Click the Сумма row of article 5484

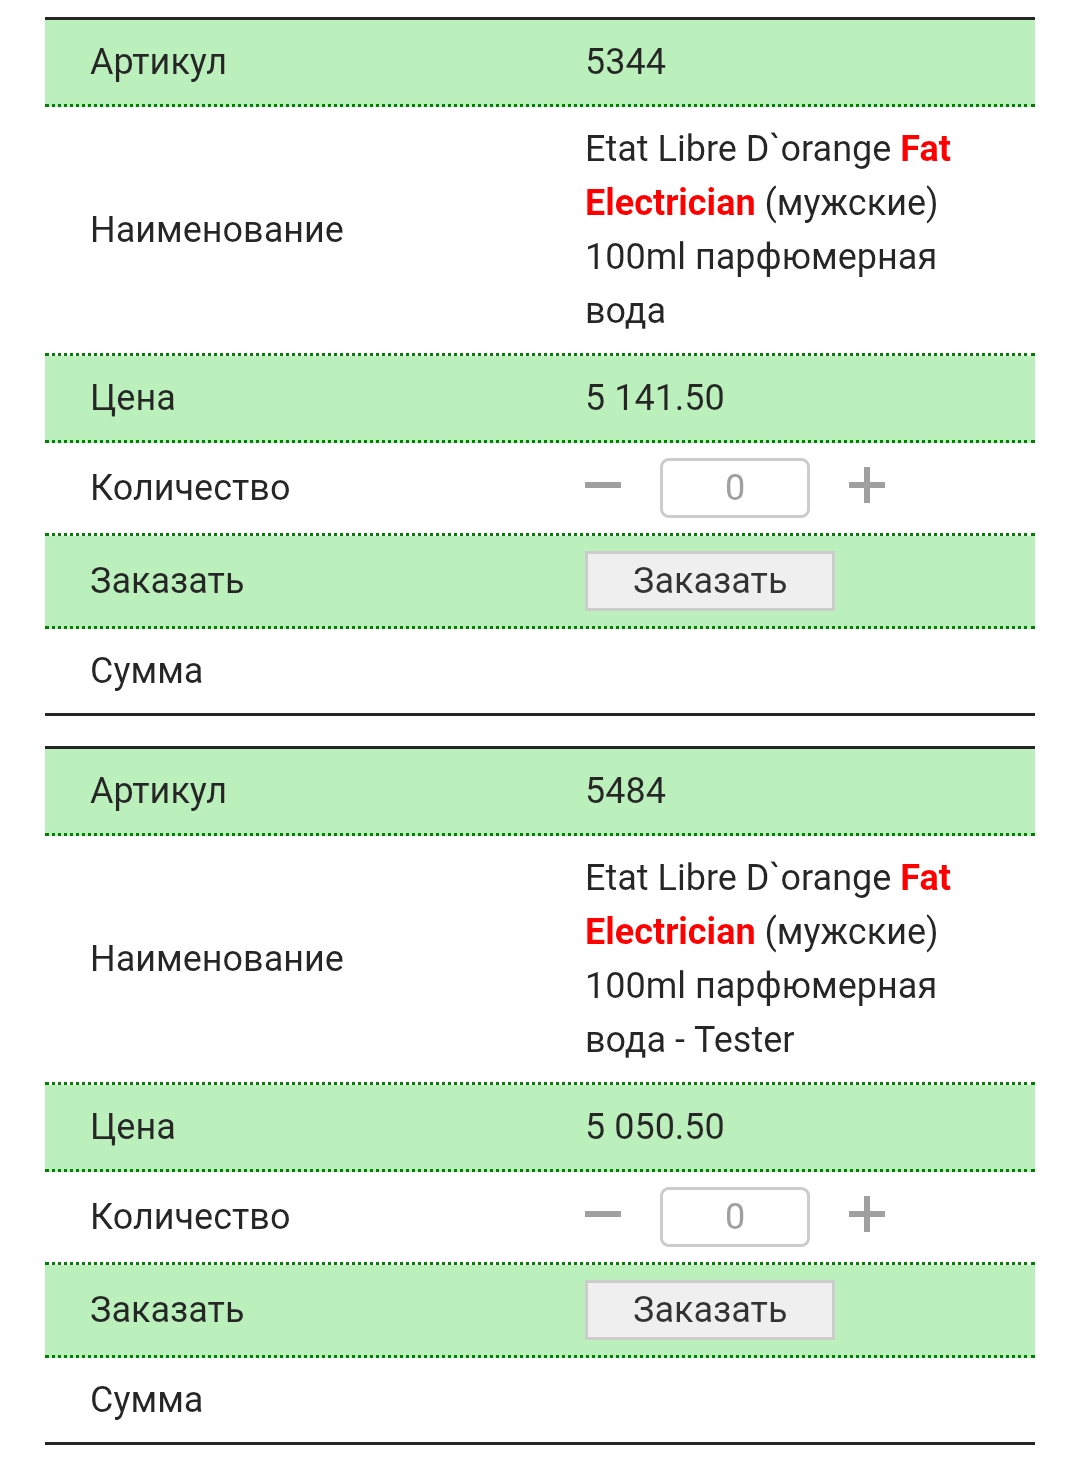(540, 1400)
